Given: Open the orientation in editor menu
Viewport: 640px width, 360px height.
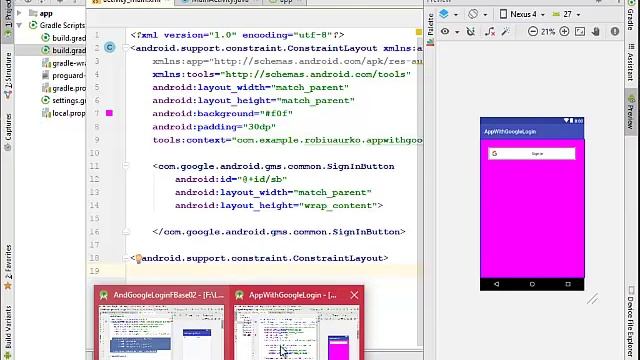Looking at the screenshot, I should [x=478, y=14].
